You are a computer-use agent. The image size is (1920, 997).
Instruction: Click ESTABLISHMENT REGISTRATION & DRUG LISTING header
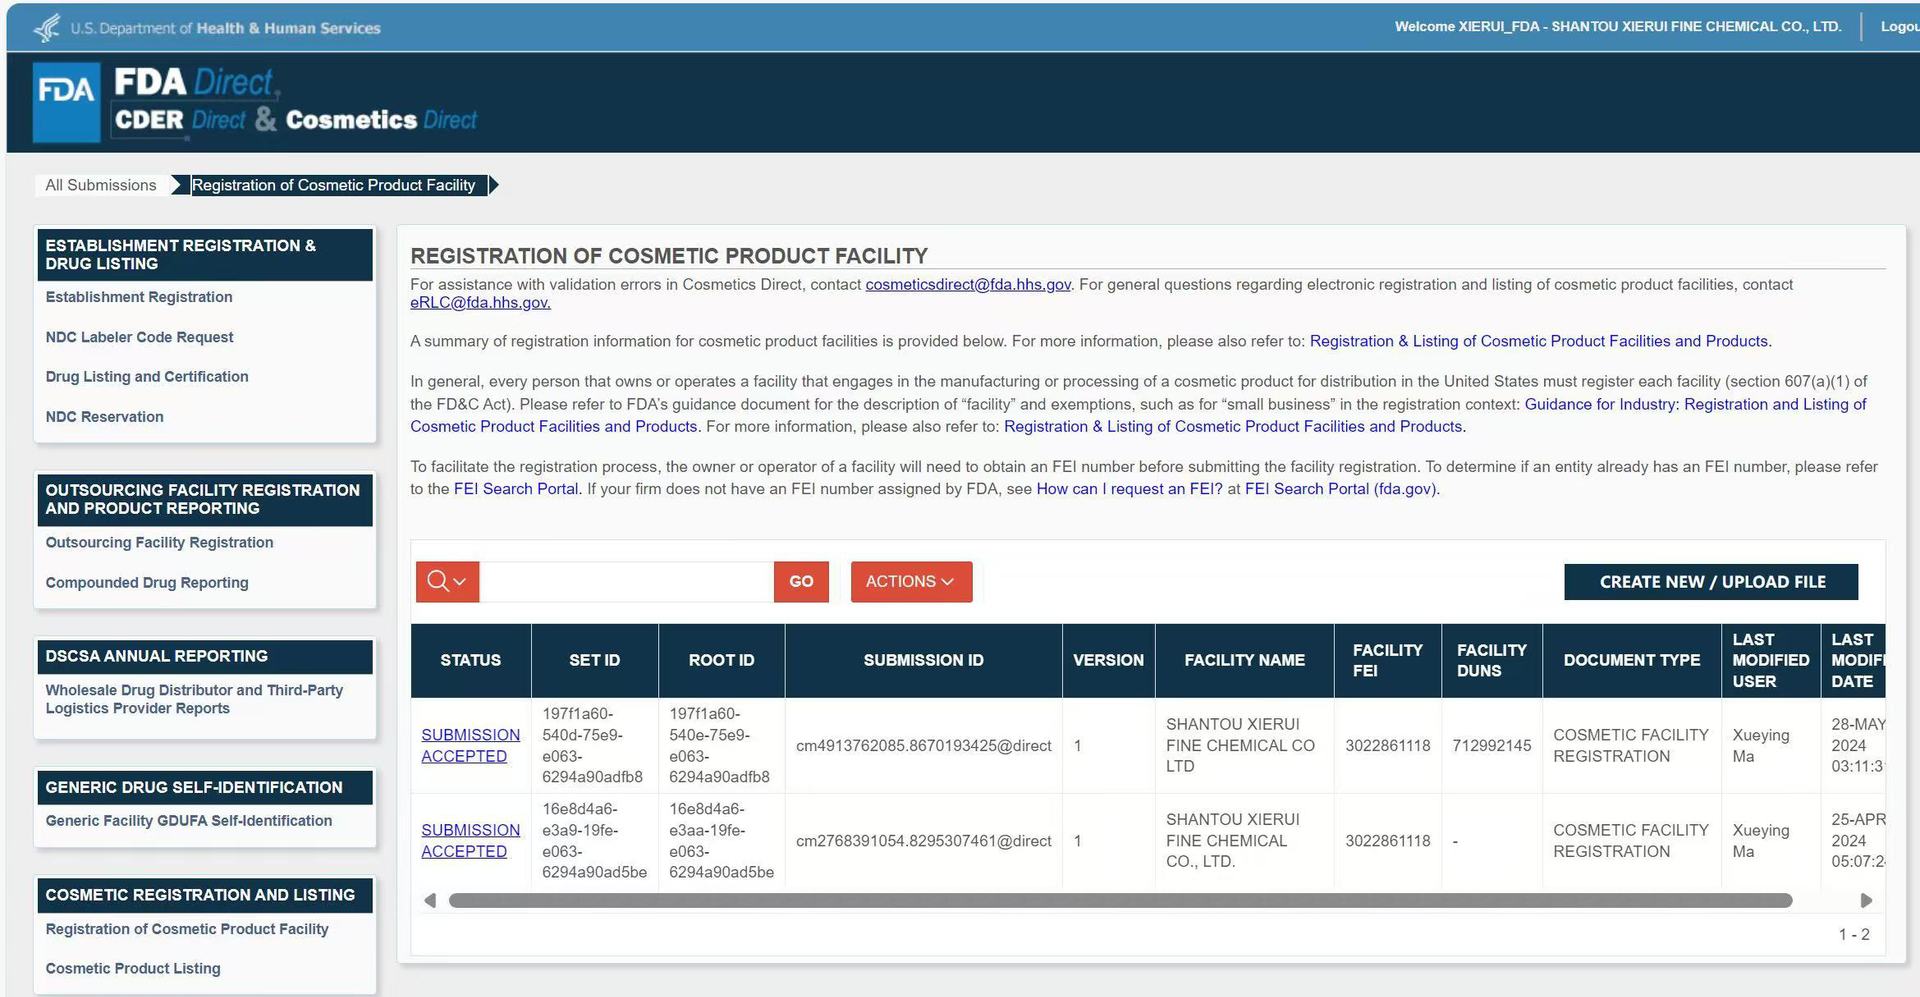coord(205,254)
